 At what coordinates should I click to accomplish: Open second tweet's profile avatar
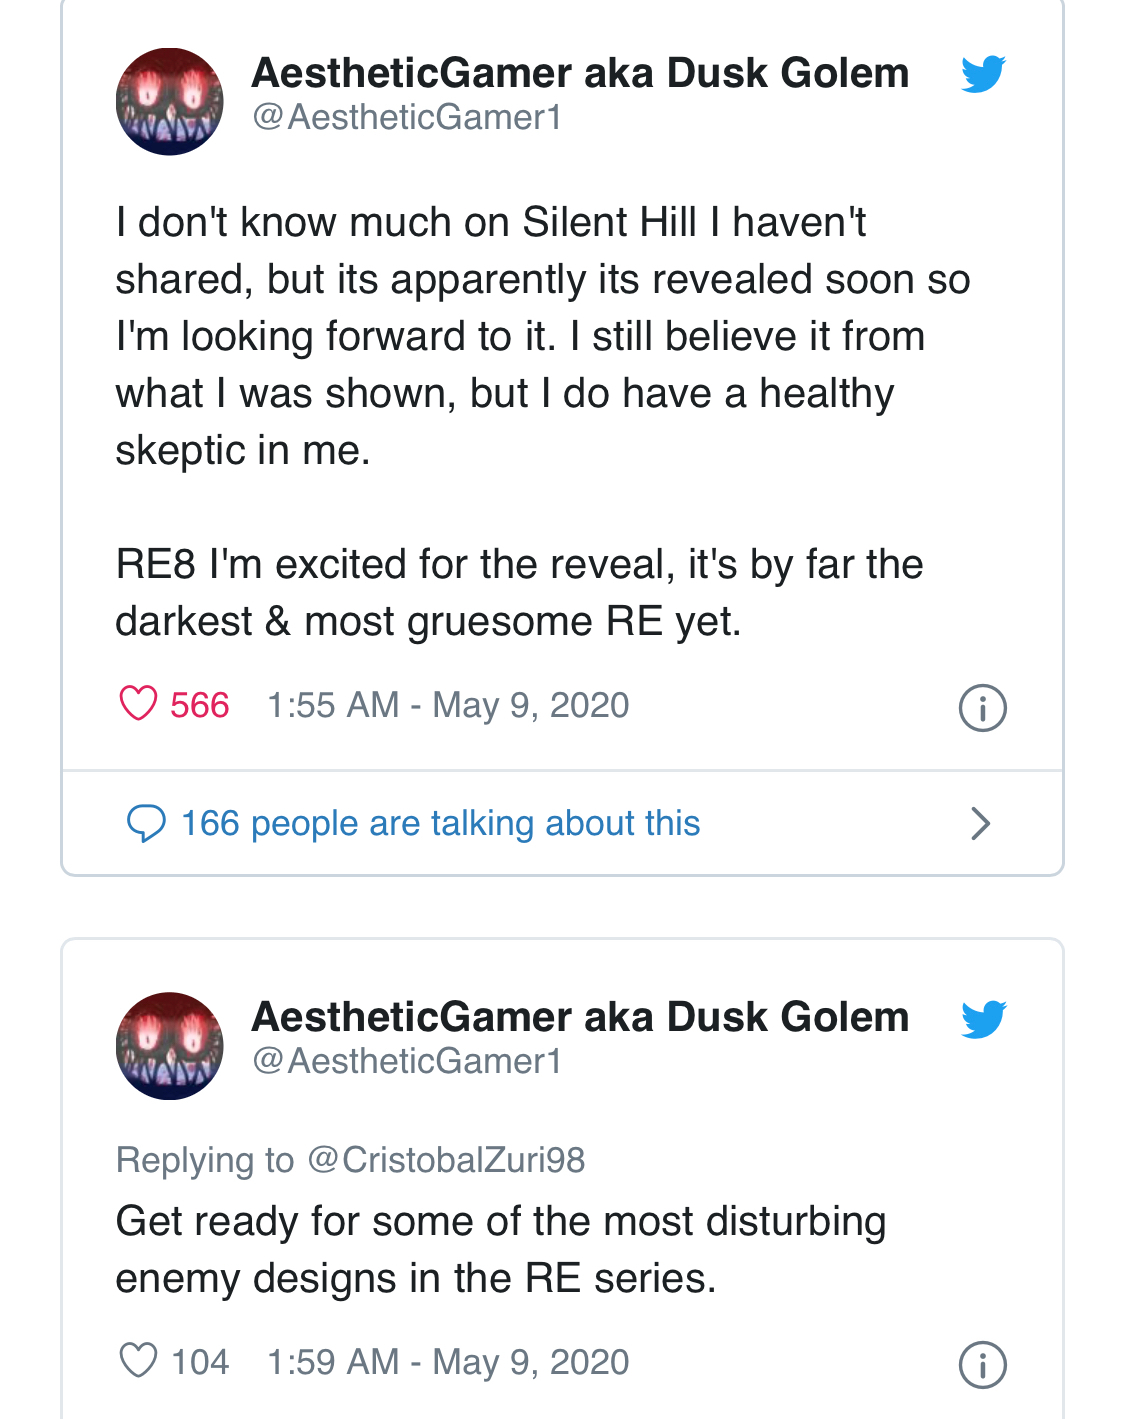click(x=170, y=1045)
